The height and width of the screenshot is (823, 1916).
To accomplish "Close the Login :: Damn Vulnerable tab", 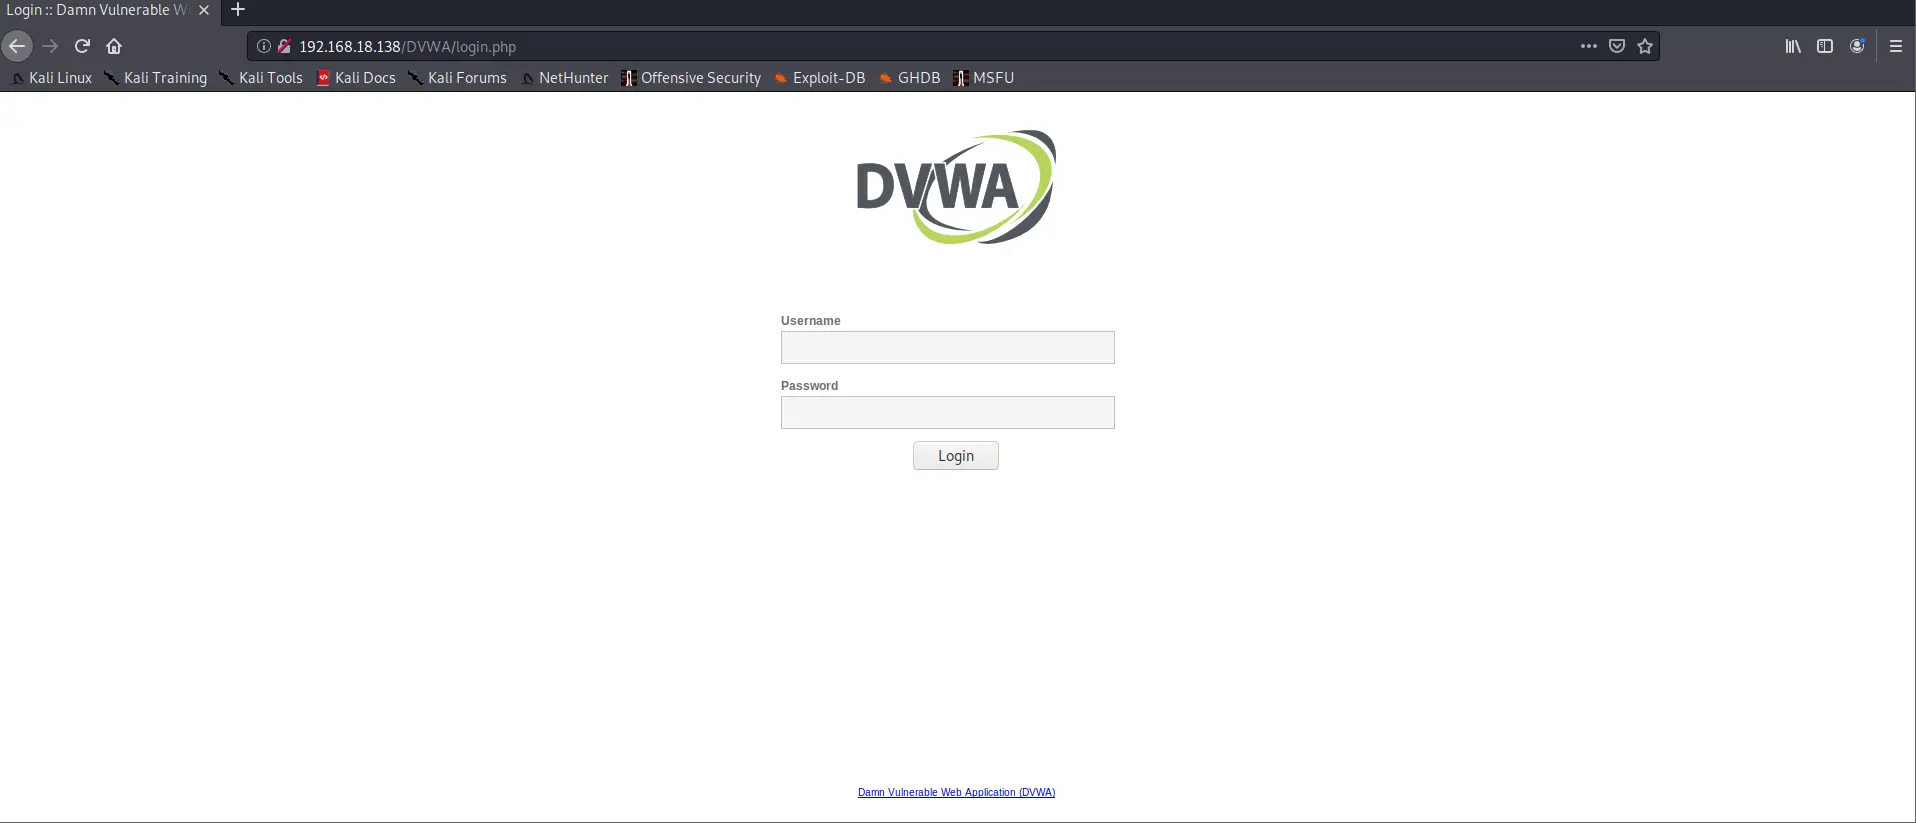I will tap(204, 10).
